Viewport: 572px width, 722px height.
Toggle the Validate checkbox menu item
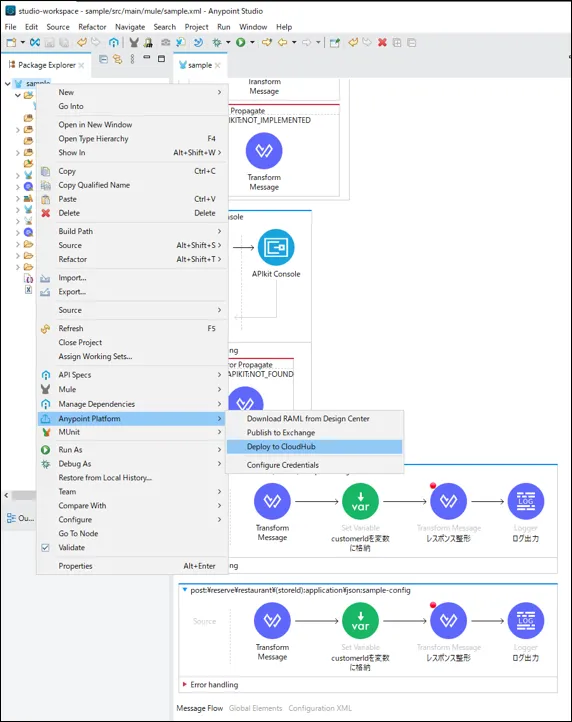(x=133, y=547)
